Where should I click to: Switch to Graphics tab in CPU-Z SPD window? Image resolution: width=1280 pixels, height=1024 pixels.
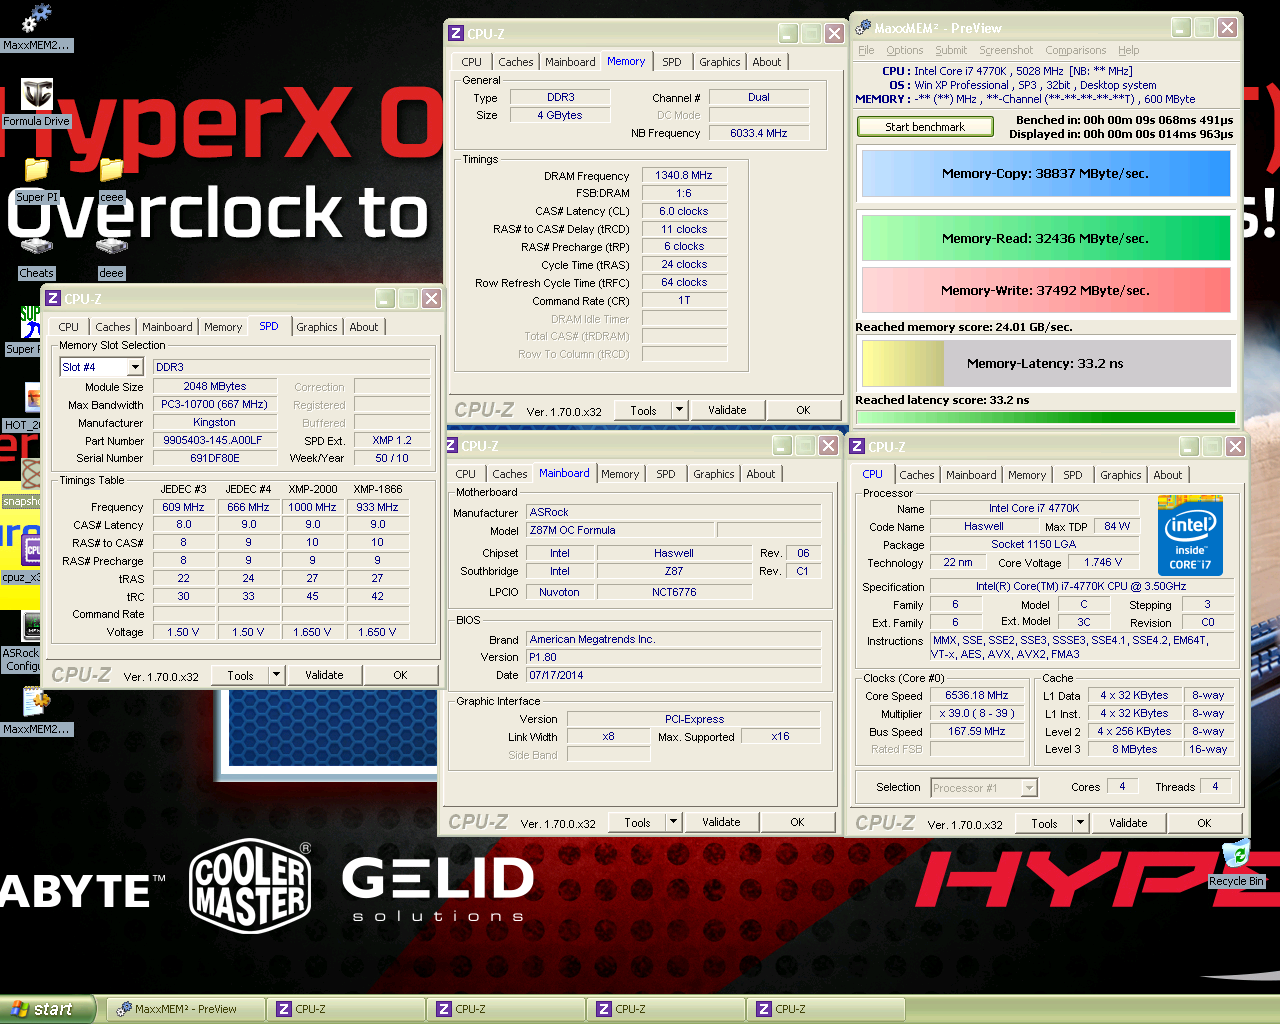(317, 327)
